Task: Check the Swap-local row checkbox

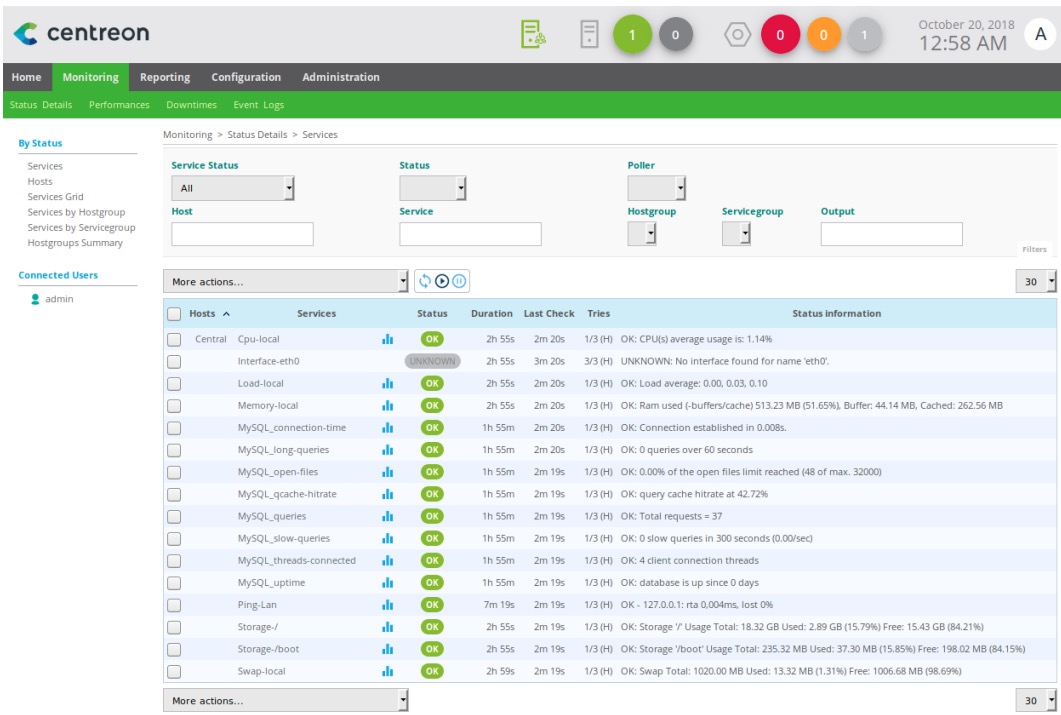Action: pos(174,671)
